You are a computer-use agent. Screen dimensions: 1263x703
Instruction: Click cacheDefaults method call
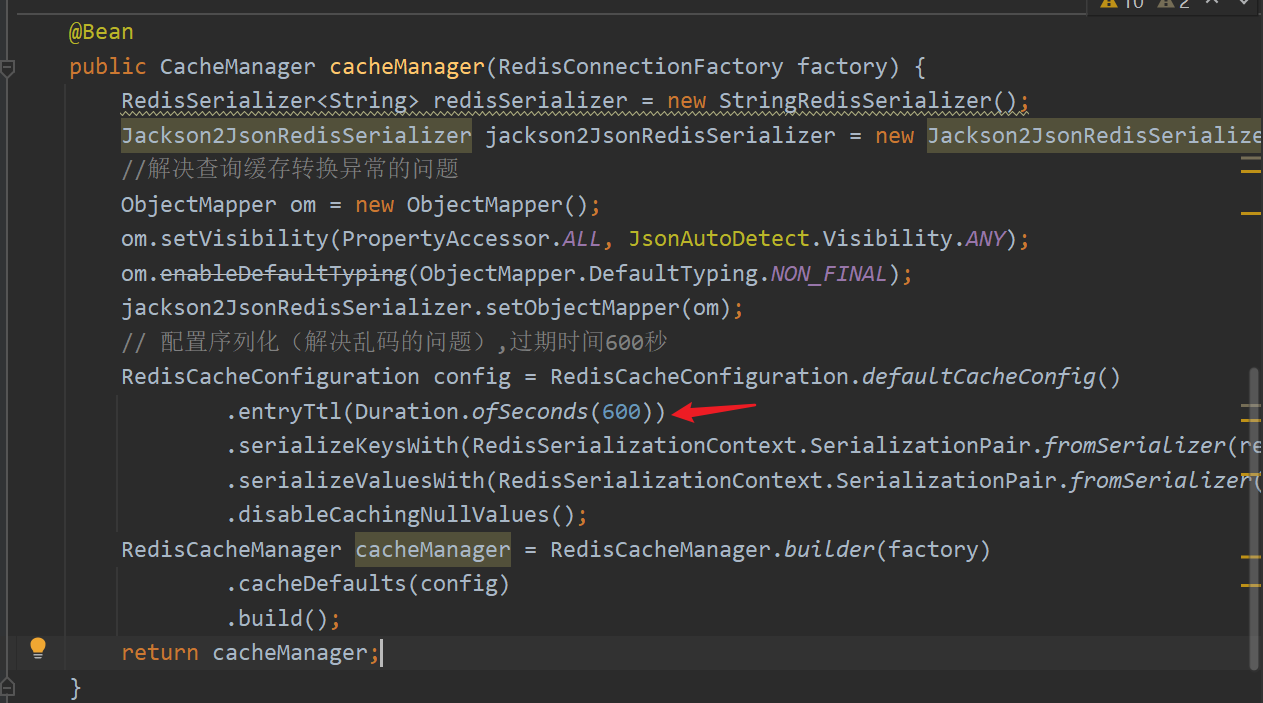(322, 583)
